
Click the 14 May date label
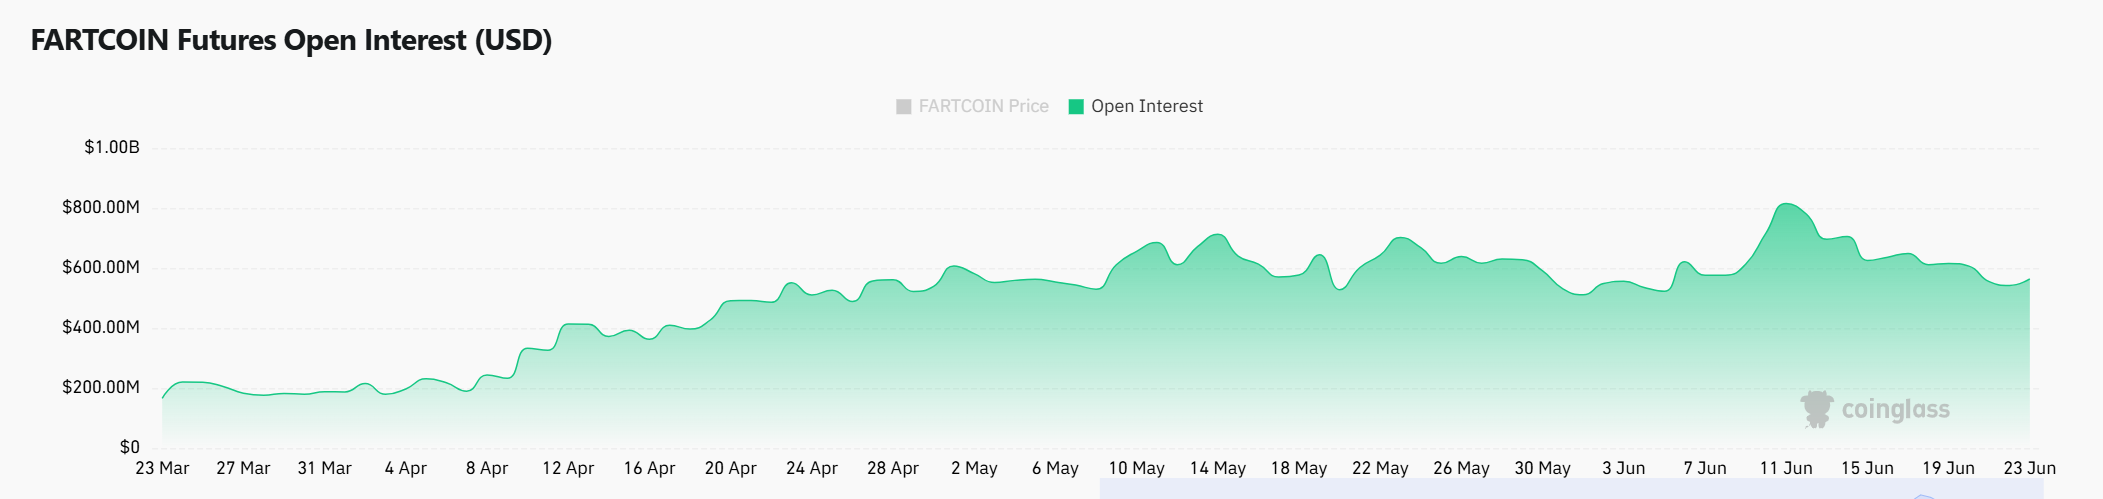pyautogui.click(x=1217, y=468)
